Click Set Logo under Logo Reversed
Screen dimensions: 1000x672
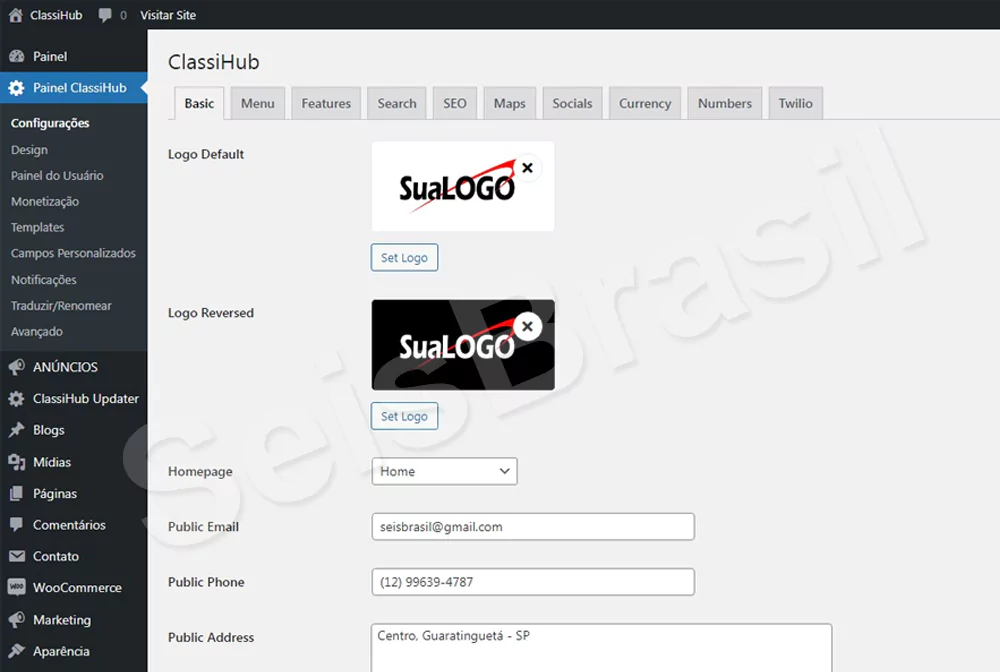pos(404,416)
